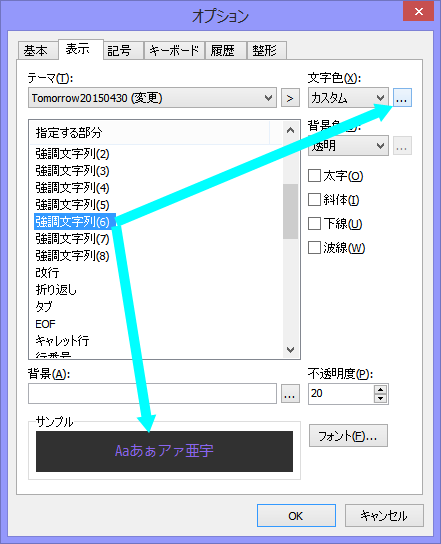The width and height of the screenshot is (441, 544).
Task: Click the list scrollbar down arrow
Action: (290, 349)
